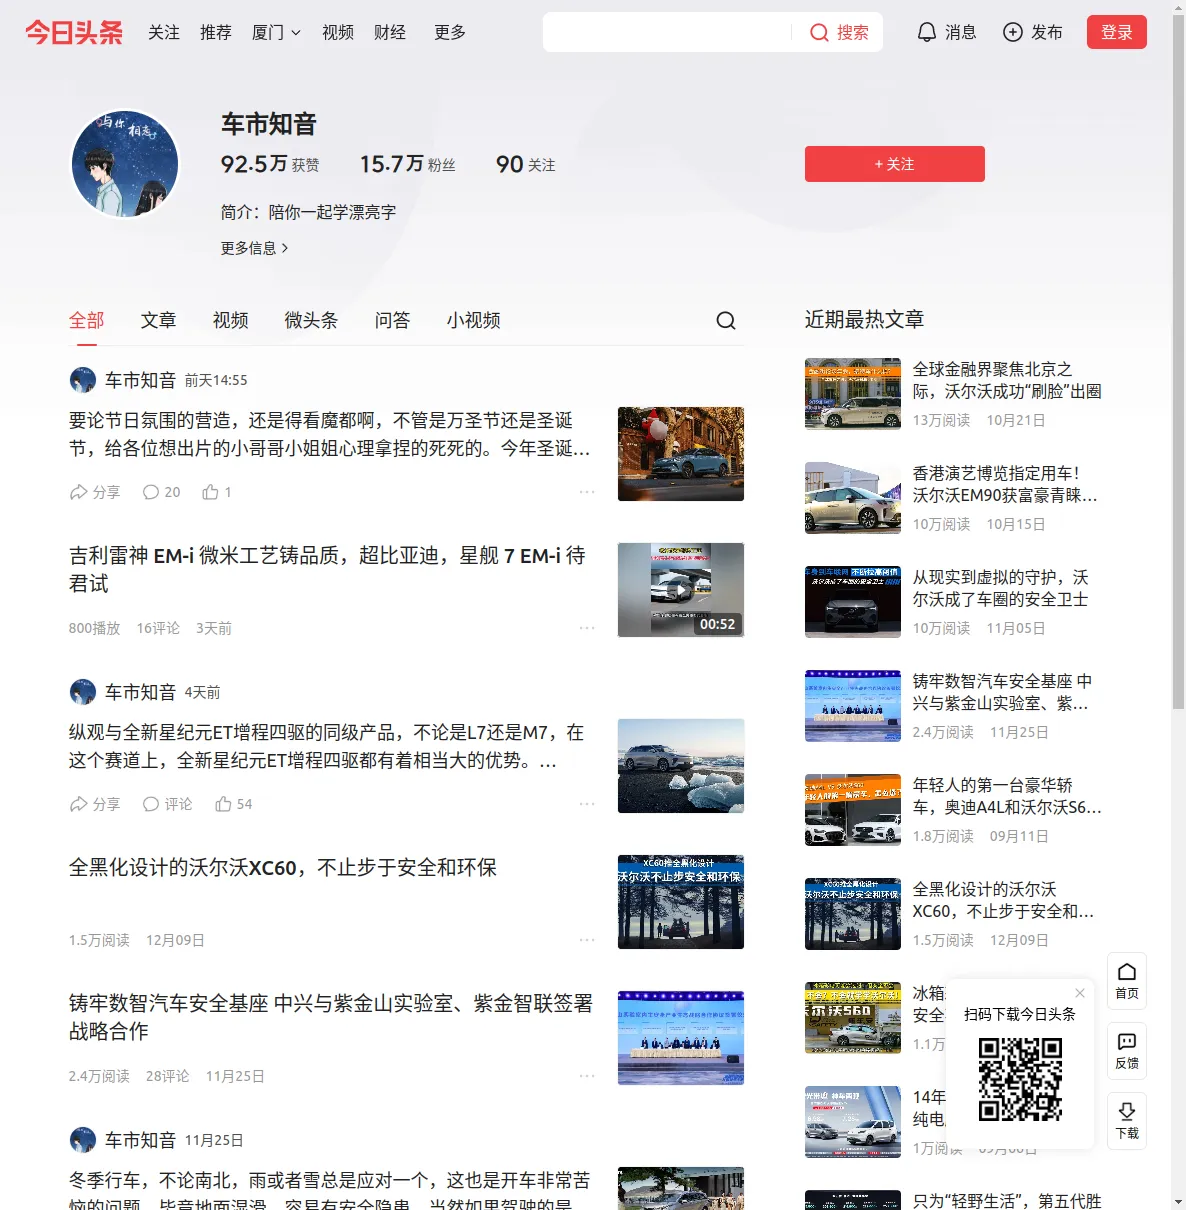
Task: Open the 财经 channel
Action: click(390, 32)
